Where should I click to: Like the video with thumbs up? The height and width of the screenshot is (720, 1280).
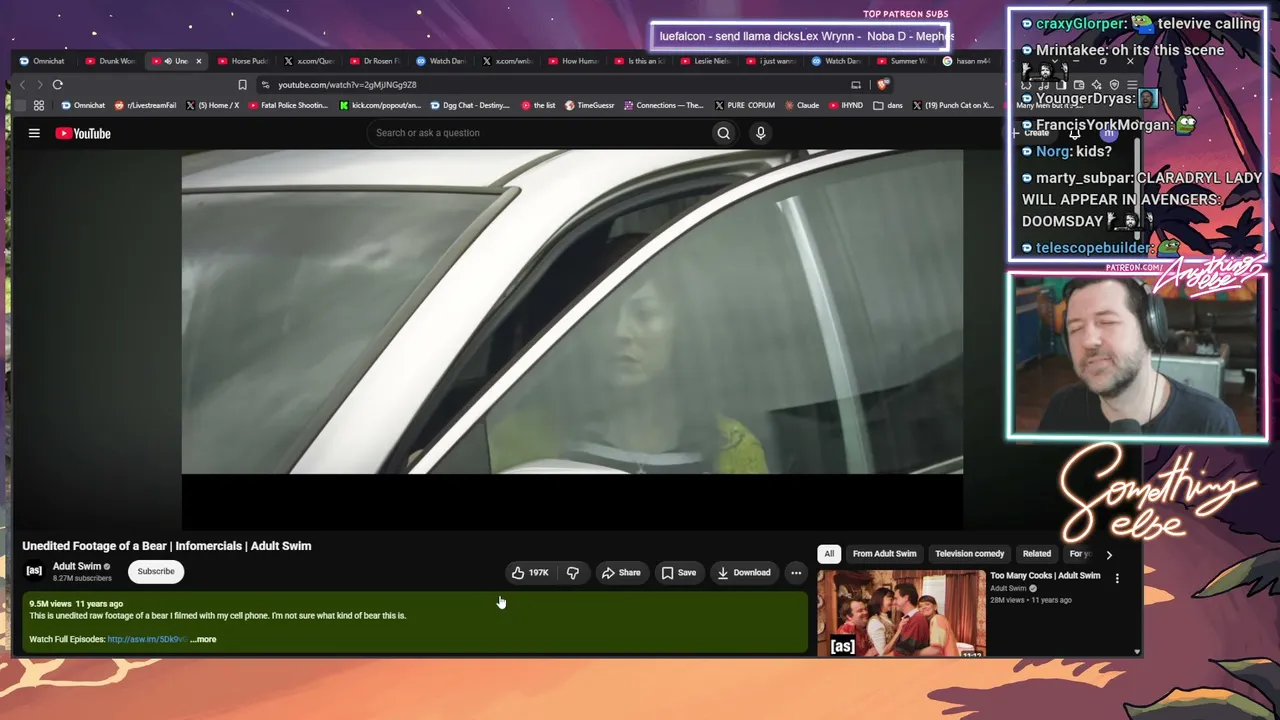[530, 573]
